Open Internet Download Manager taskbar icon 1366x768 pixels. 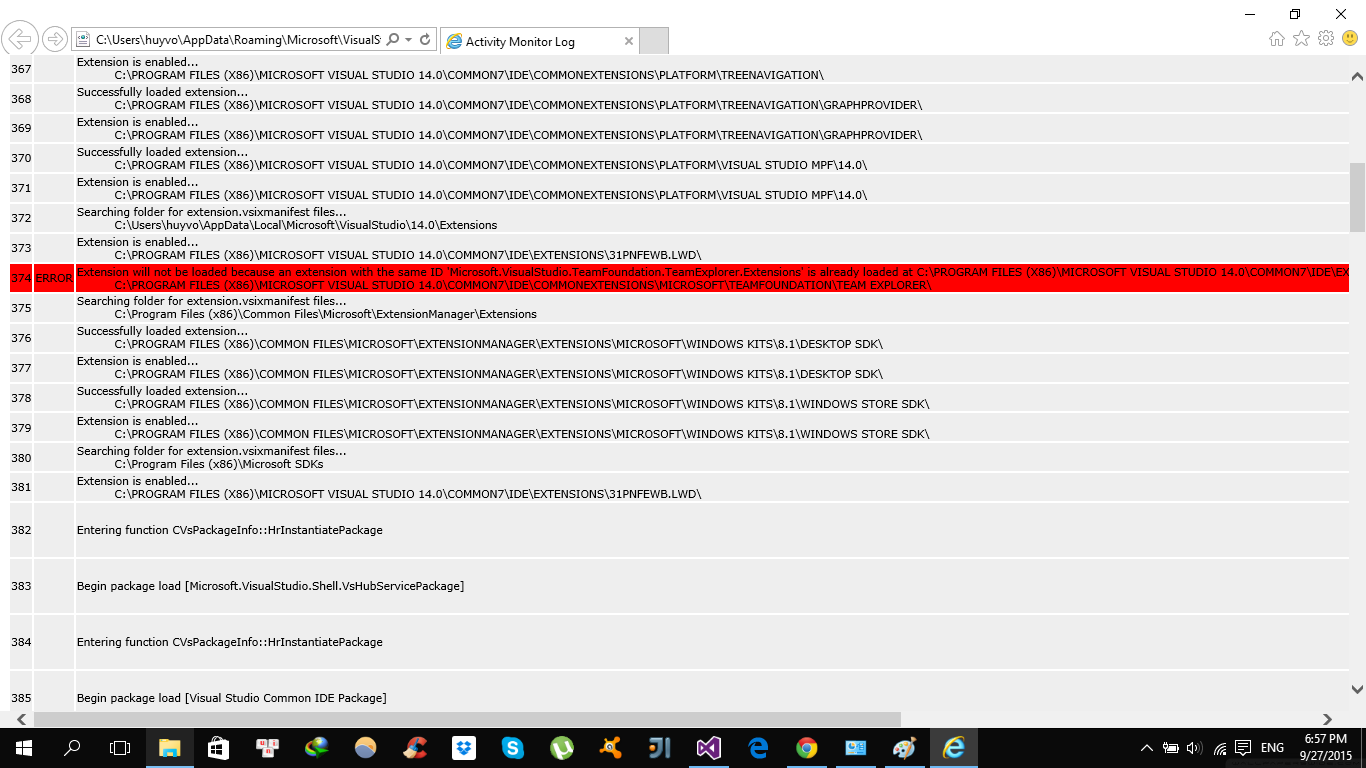tap(317, 748)
